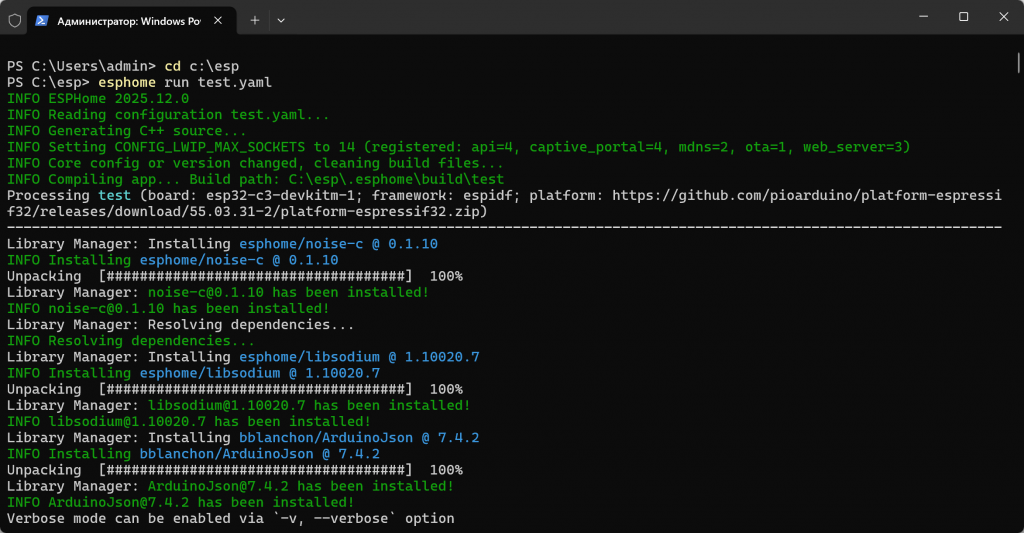Click the "Verbose mode can be enabled" line
This screenshot has width=1024, height=533.
click(230, 519)
